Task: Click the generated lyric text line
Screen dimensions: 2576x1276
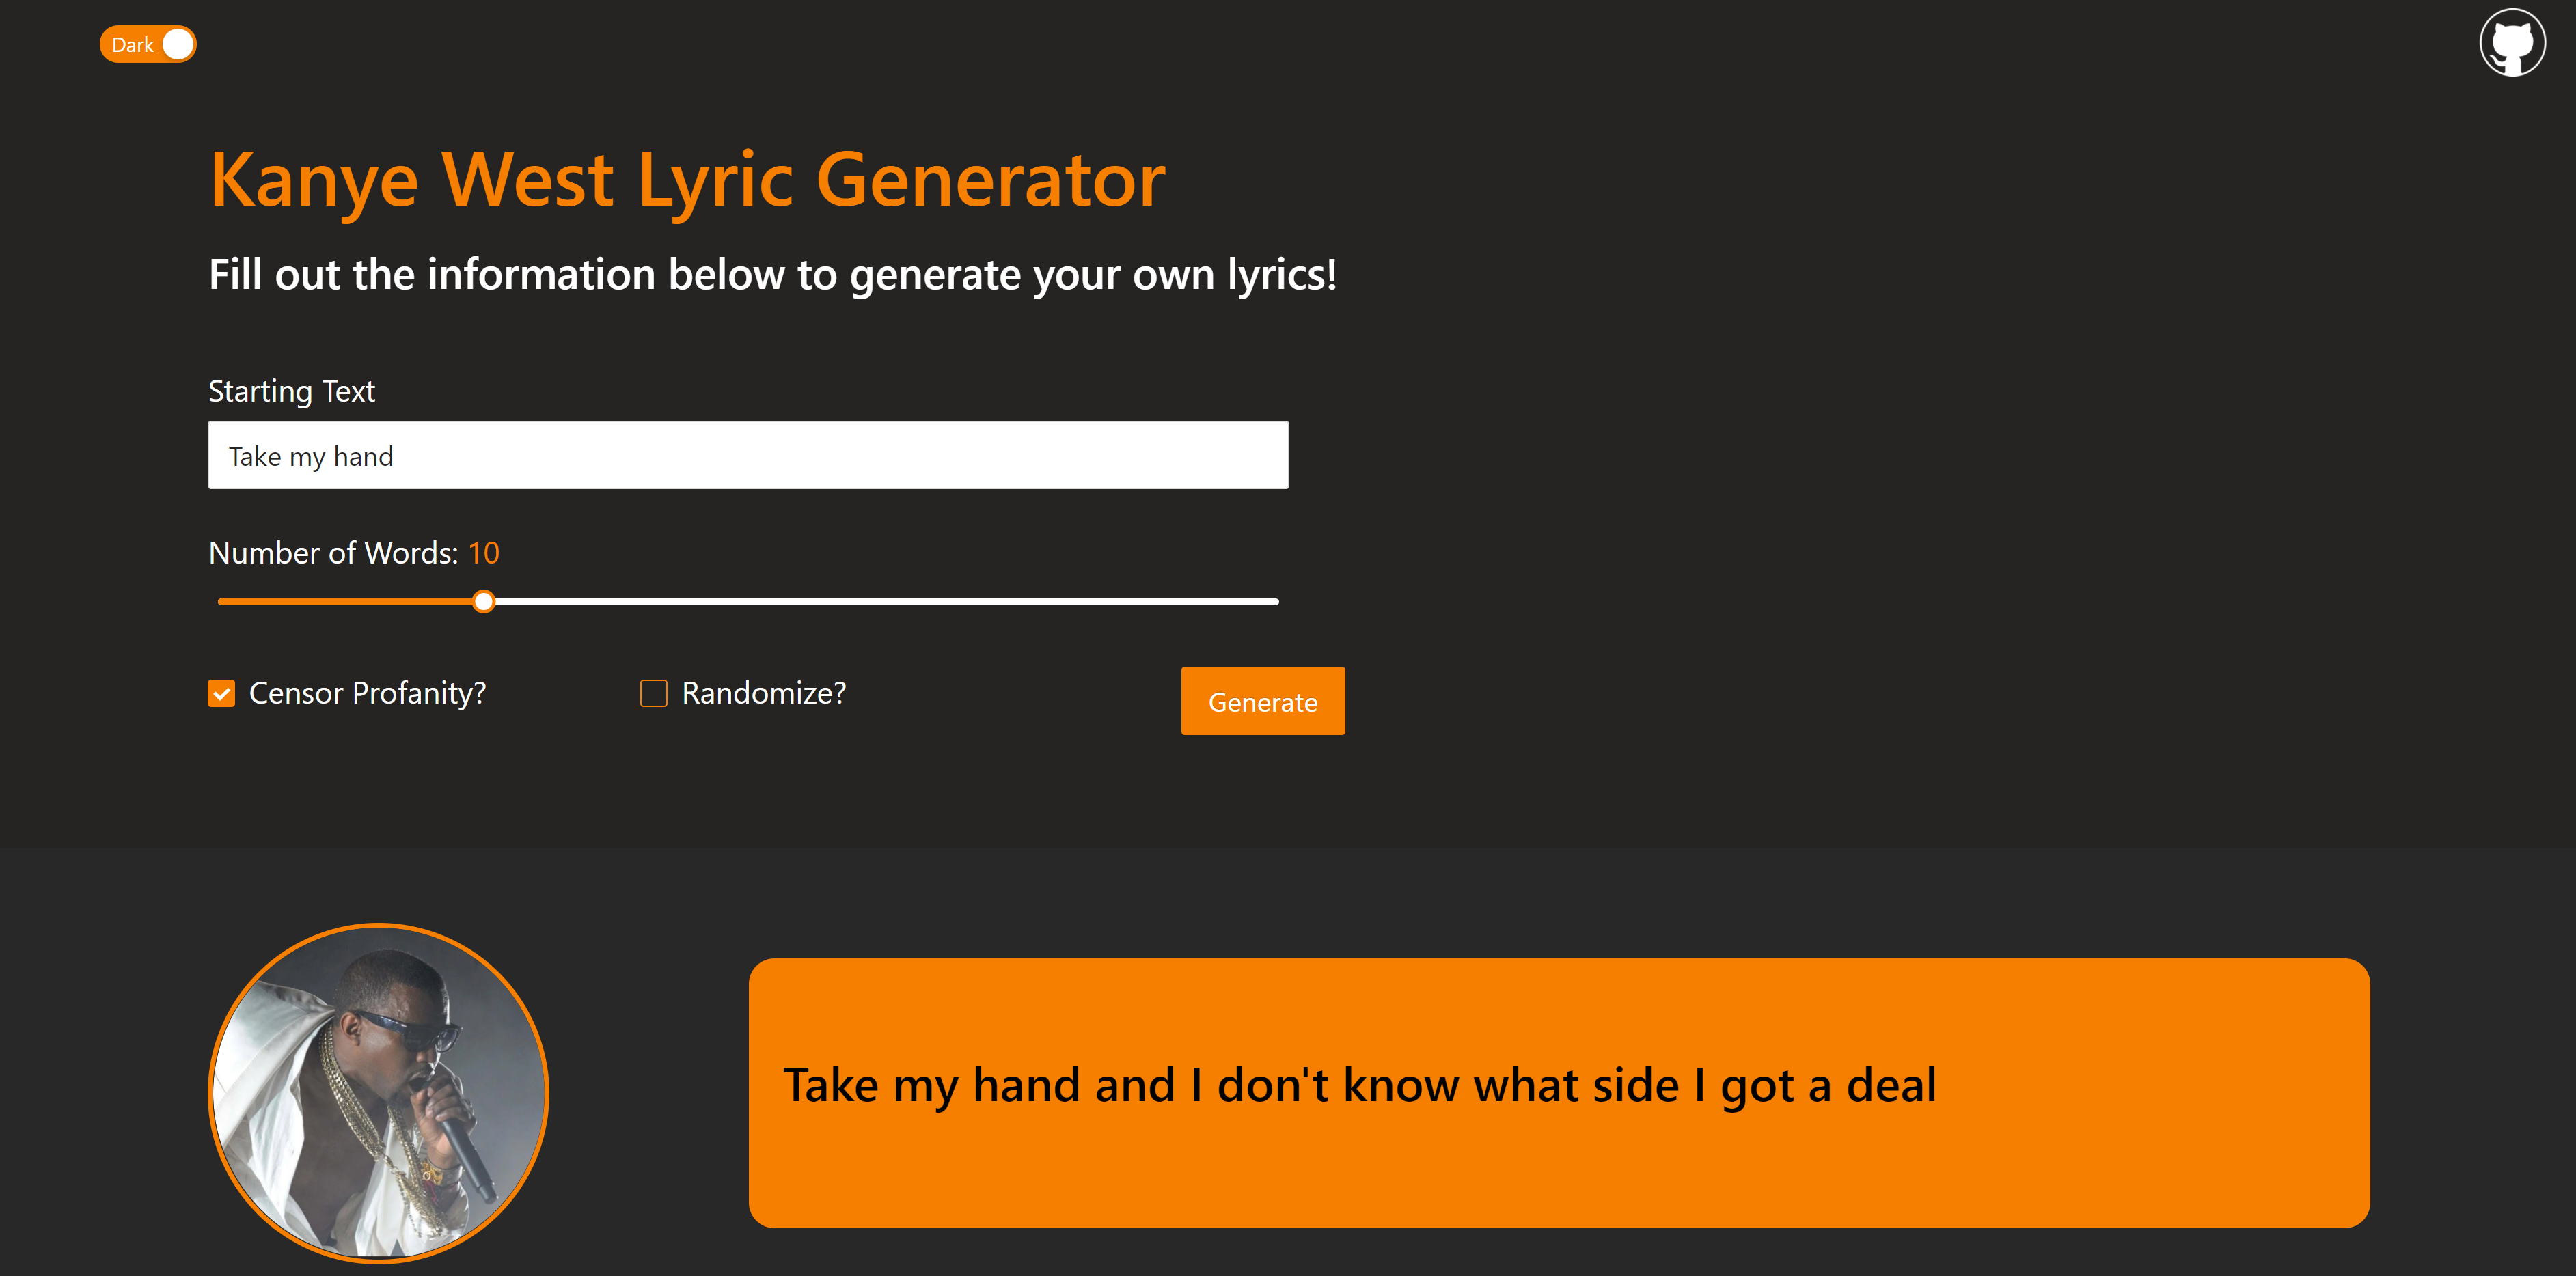Action: pyautogui.click(x=1359, y=1085)
